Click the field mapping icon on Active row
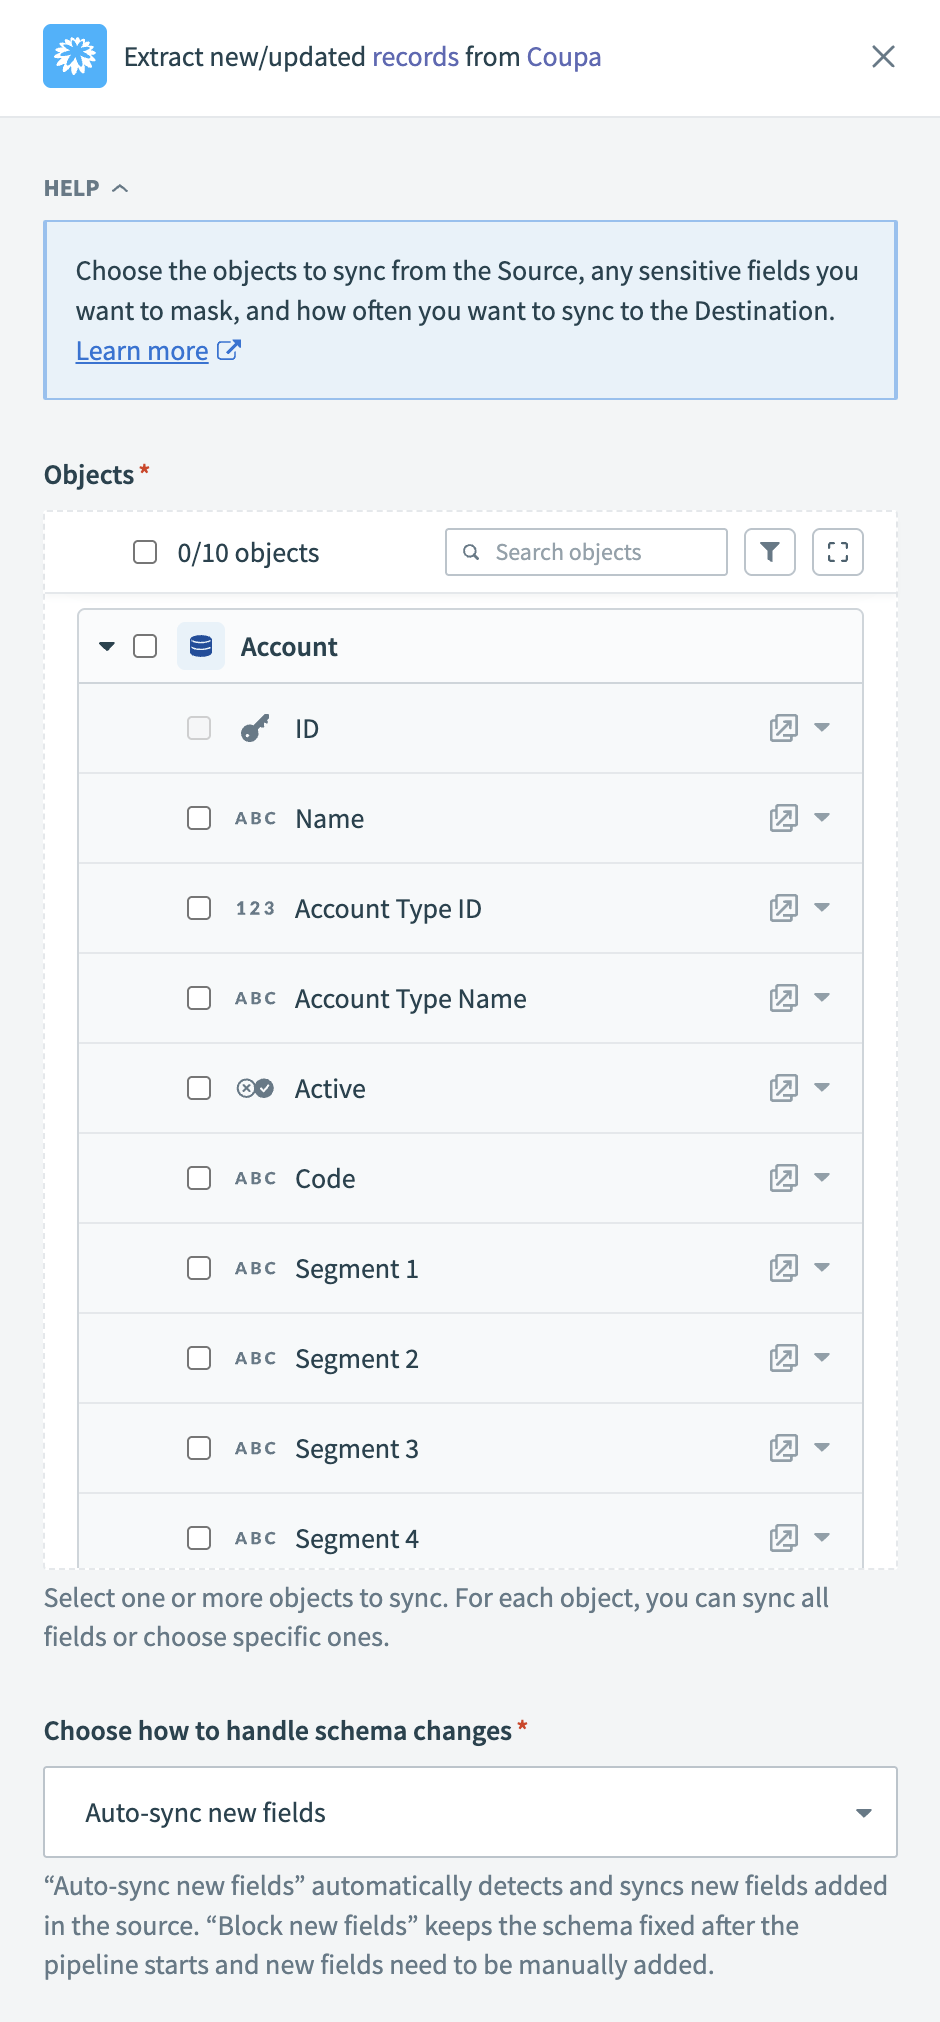The width and height of the screenshot is (940, 2022). (x=783, y=1088)
